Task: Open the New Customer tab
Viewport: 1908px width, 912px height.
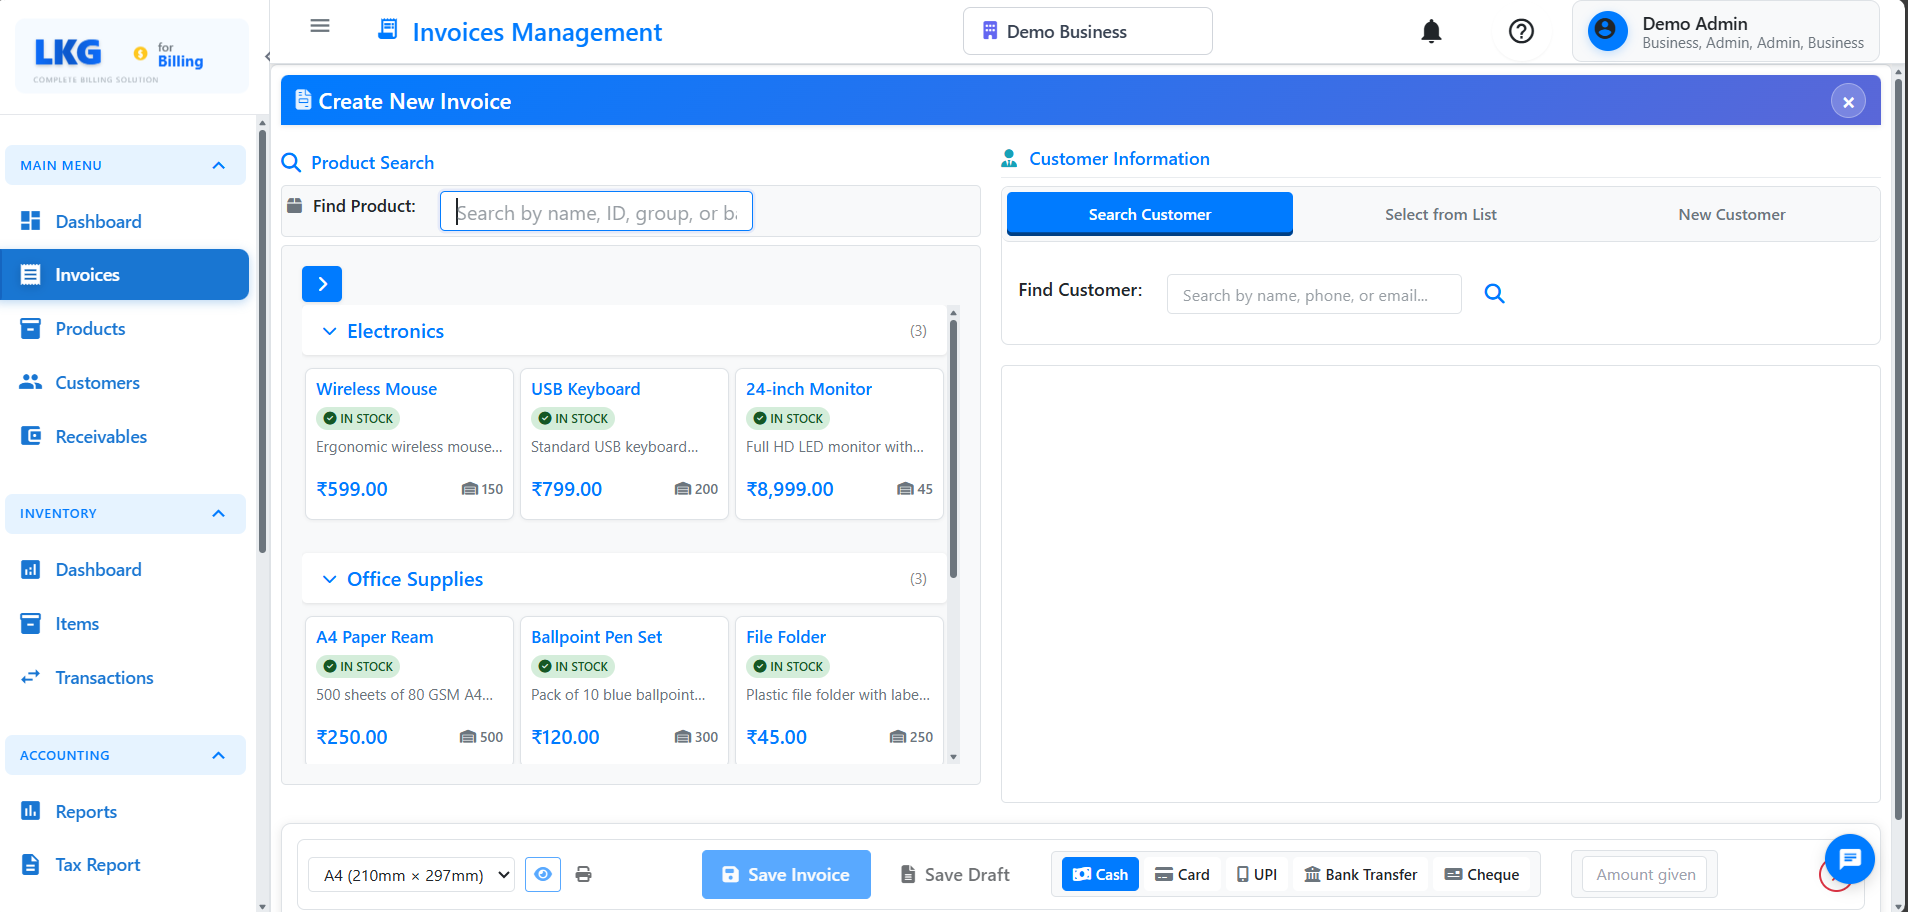Action: coord(1731,214)
